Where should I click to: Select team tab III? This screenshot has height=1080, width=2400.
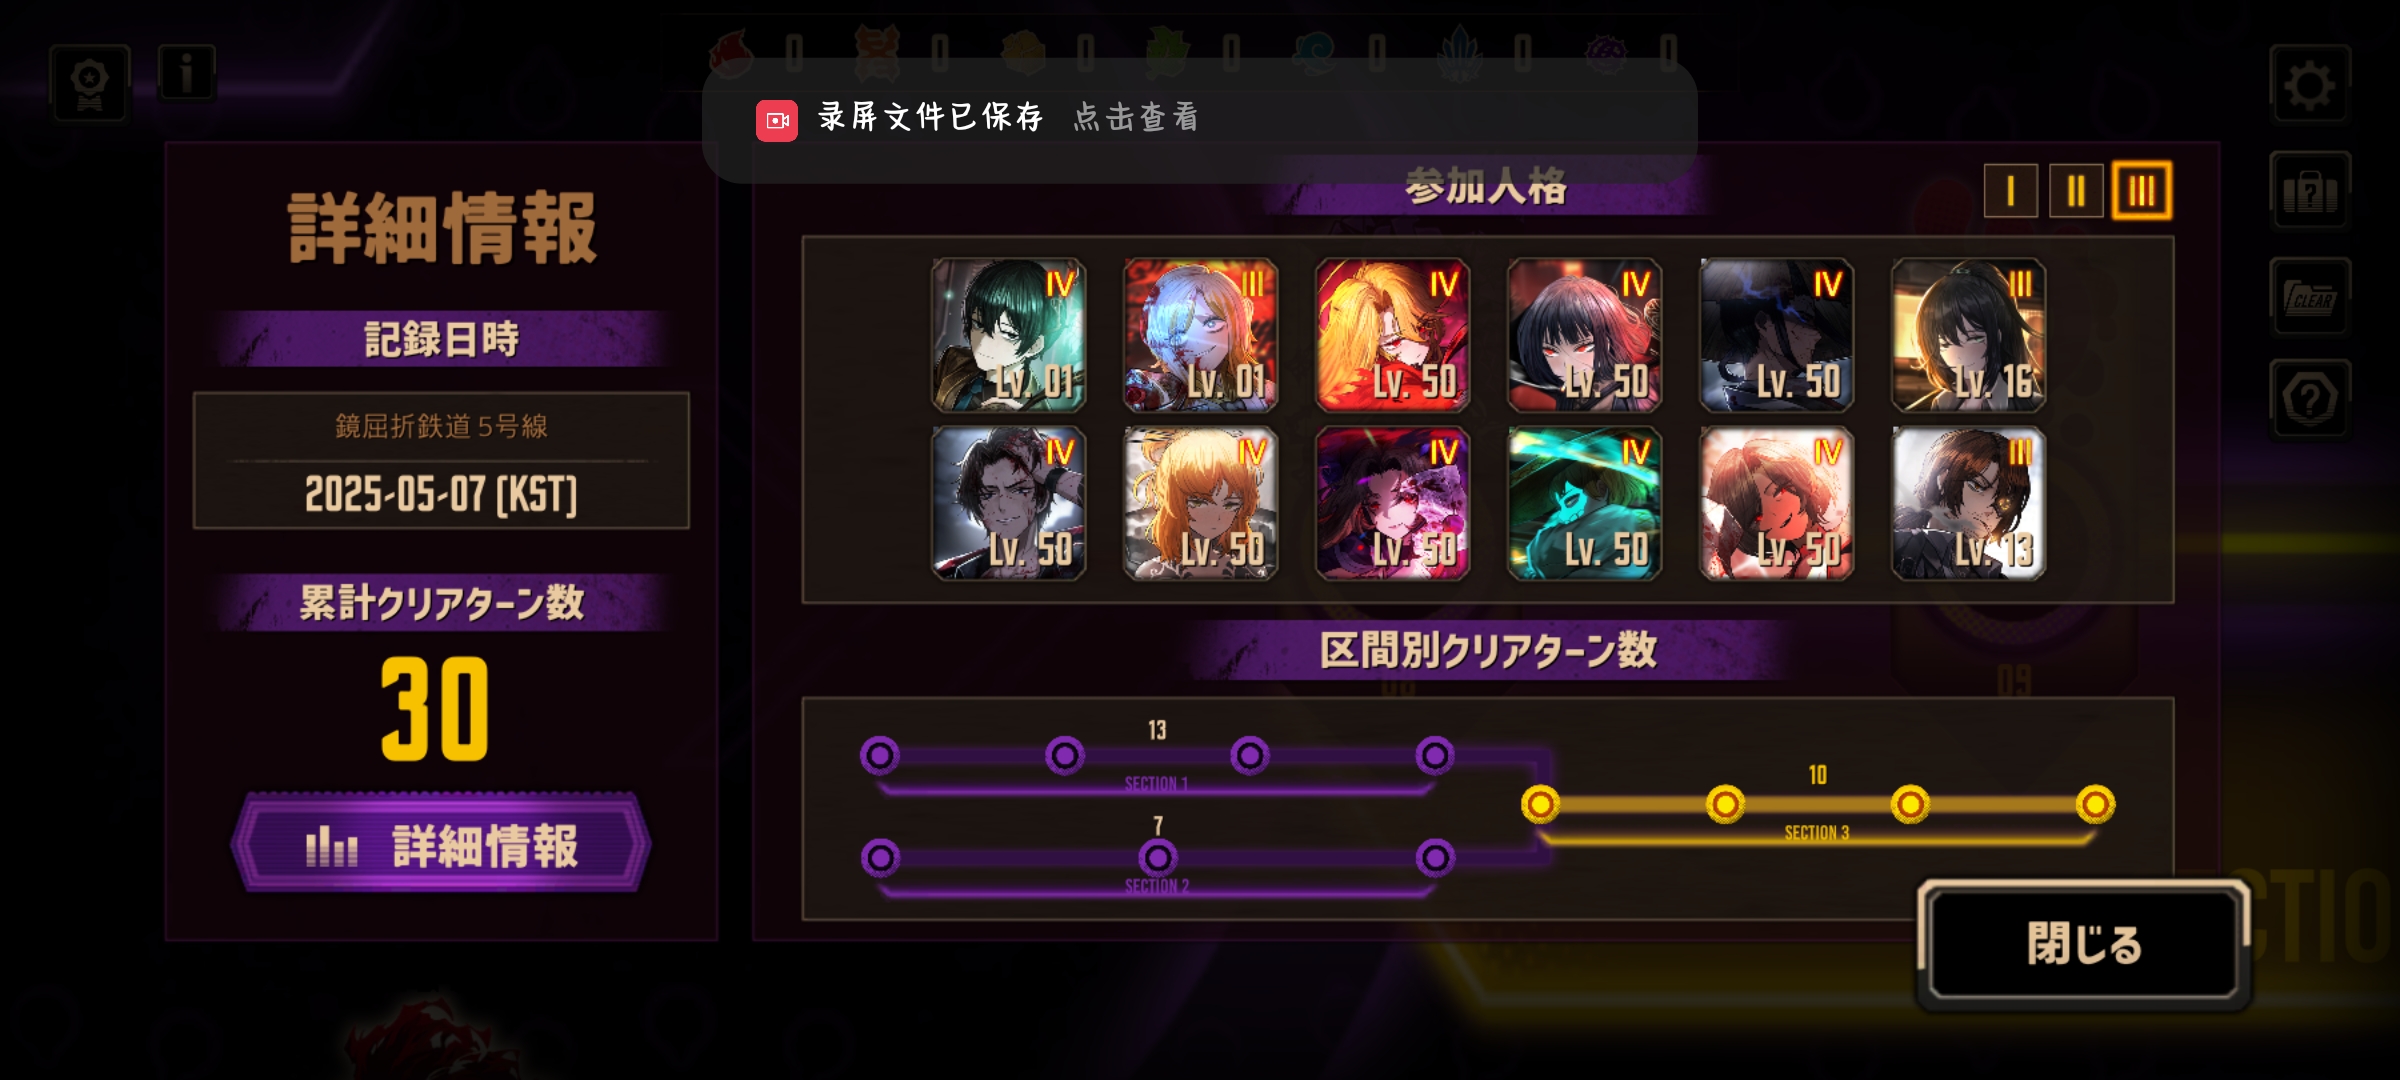click(x=2141, y=190)
